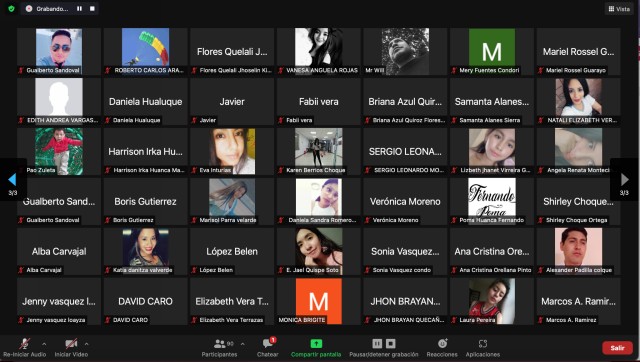Select MONICA BRIGITE orange M tile
Image resolution: width=640 pixels, height=362 pixels.
click(x=319, y=302)
